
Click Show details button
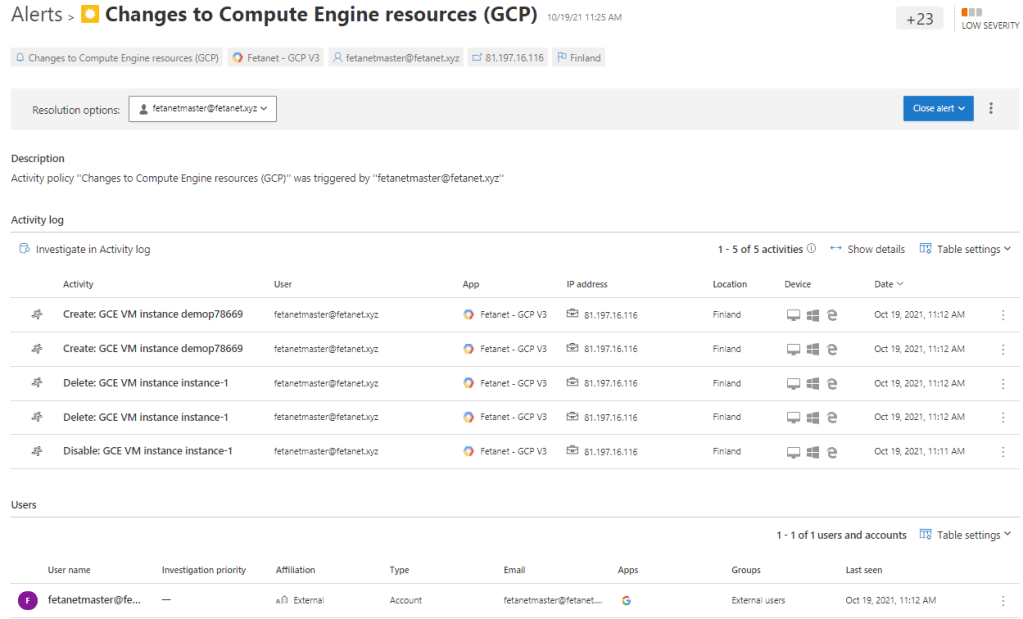click(x=867, y=249)
